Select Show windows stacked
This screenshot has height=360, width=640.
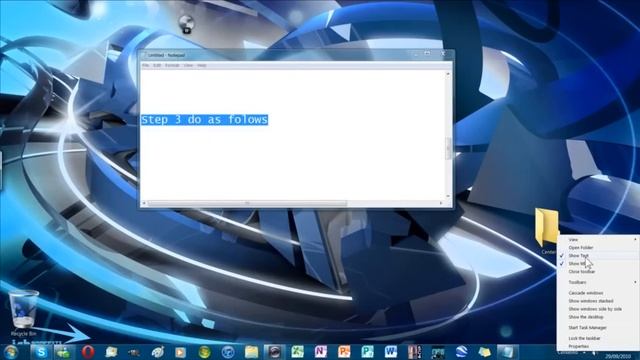pyautogui.click(x=598, y=301)
